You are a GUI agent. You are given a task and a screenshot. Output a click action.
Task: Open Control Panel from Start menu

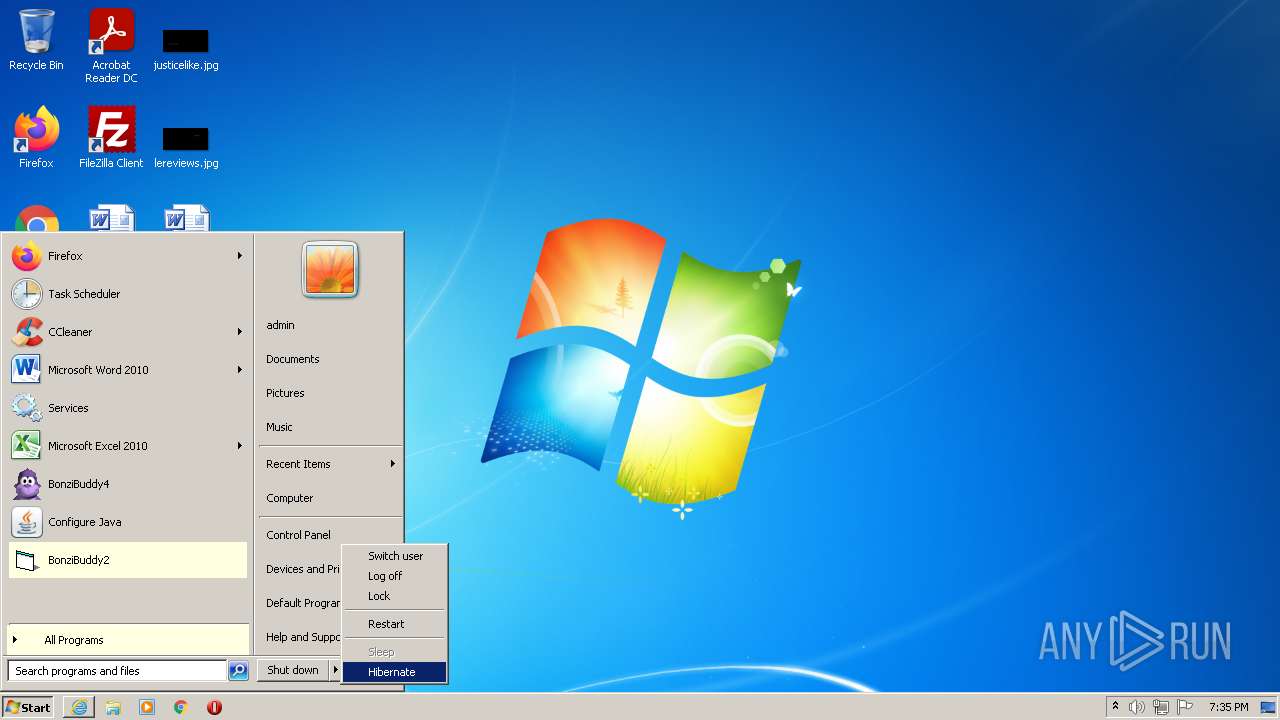(x=330, y=535)
